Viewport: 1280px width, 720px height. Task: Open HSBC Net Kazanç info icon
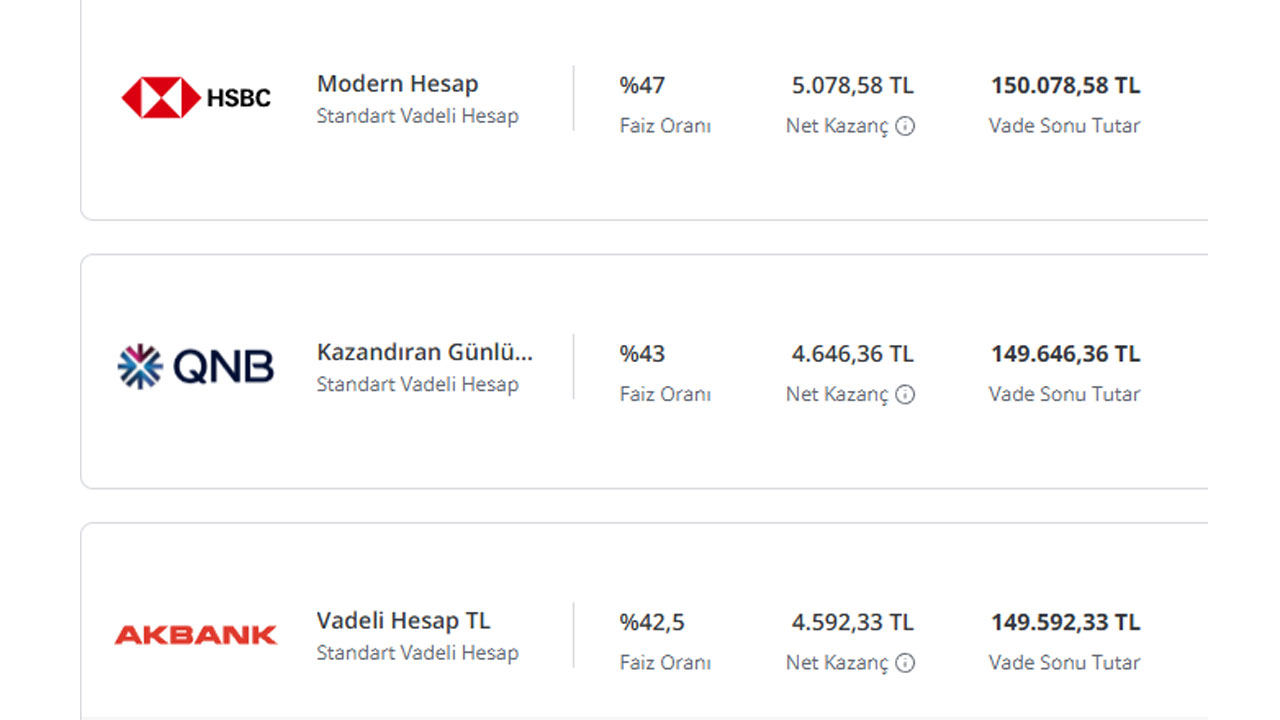coord(905,126)
